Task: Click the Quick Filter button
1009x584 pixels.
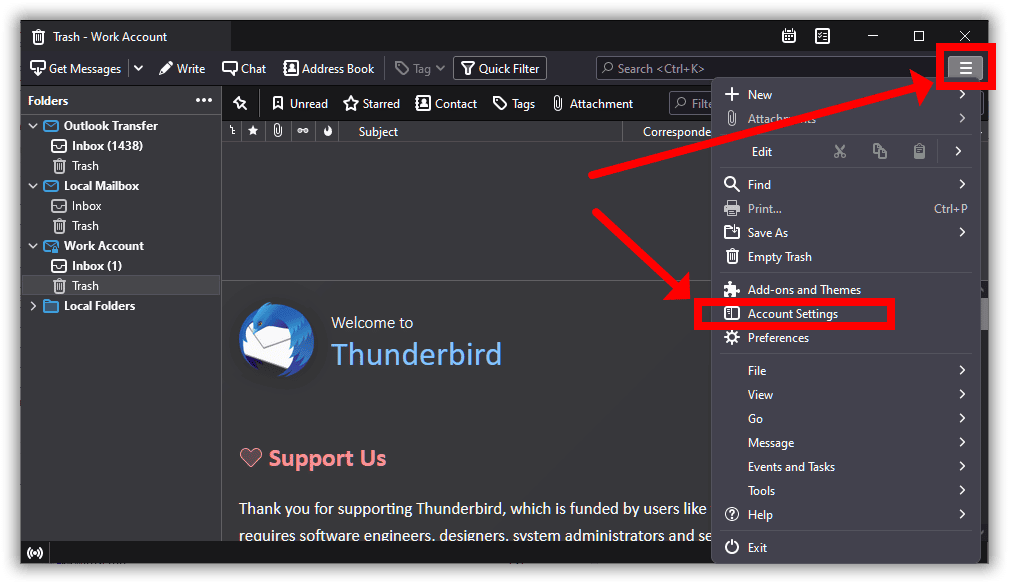Action: click(499, 69)
